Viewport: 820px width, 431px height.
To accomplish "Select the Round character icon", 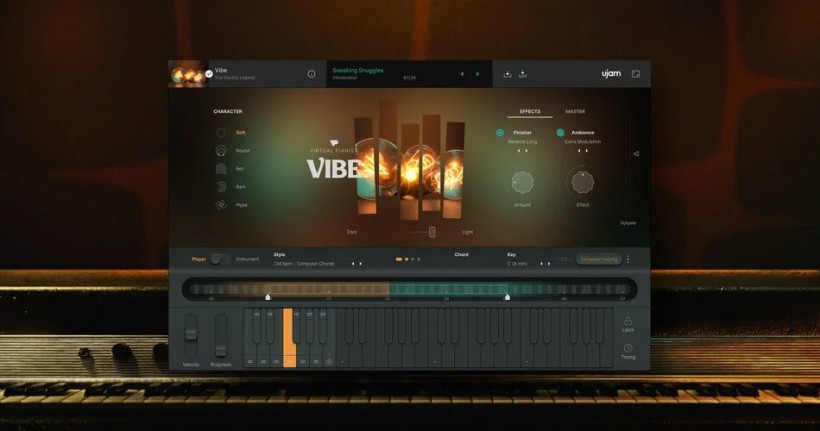I will coord(220,151).
